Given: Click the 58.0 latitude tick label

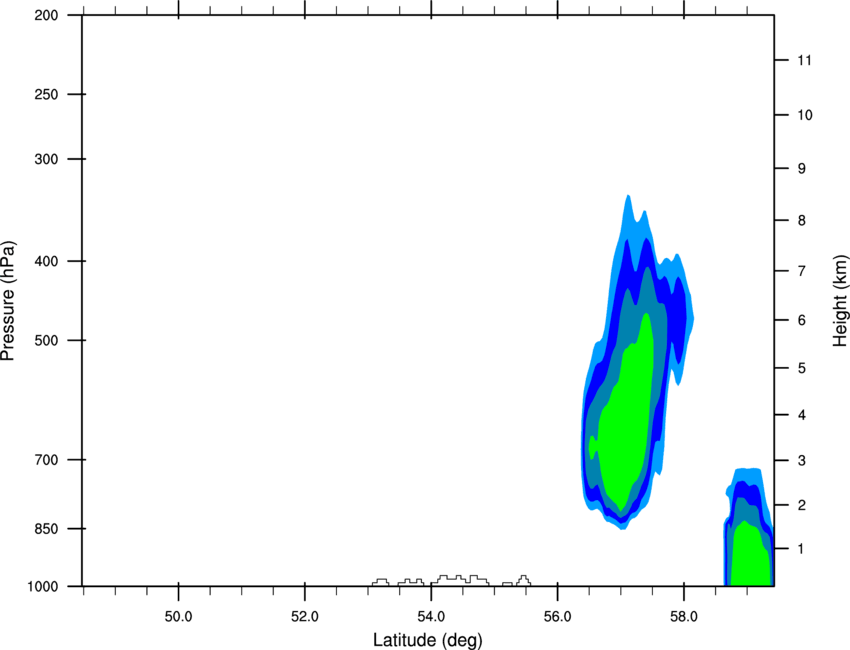Looking at the screenshot, I should click(x=684, y=617).
